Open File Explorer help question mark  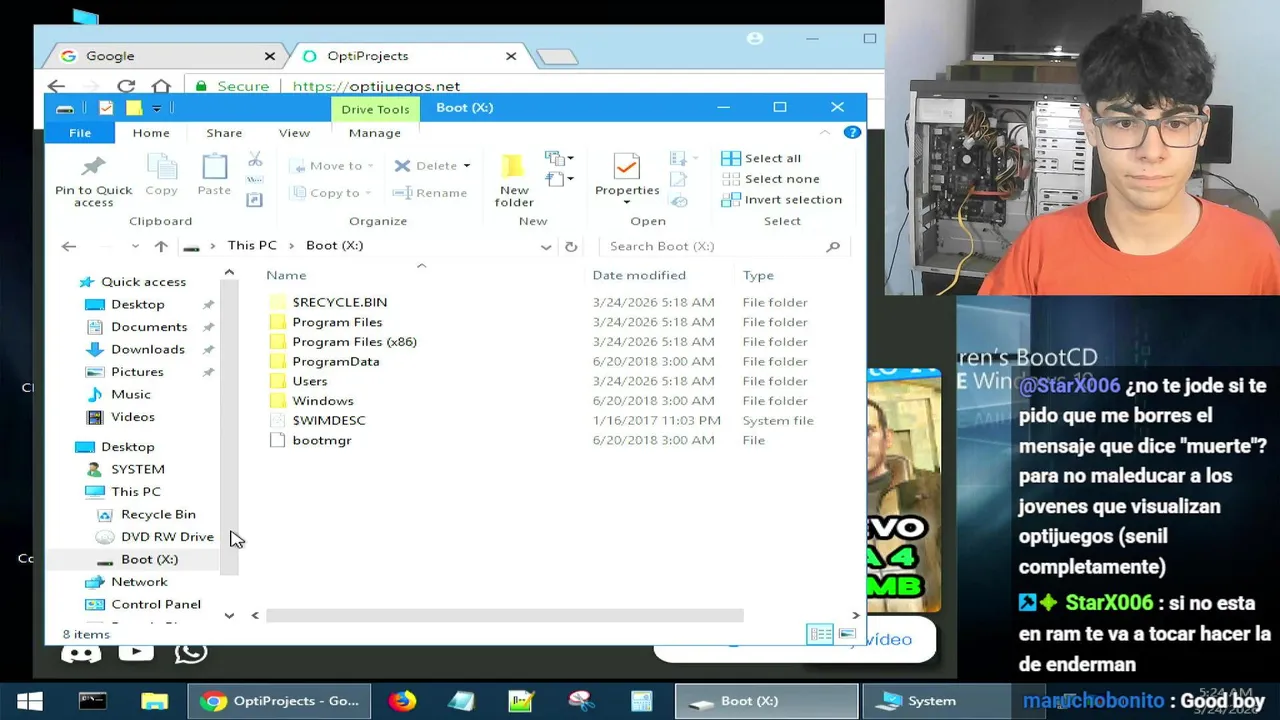852,132
